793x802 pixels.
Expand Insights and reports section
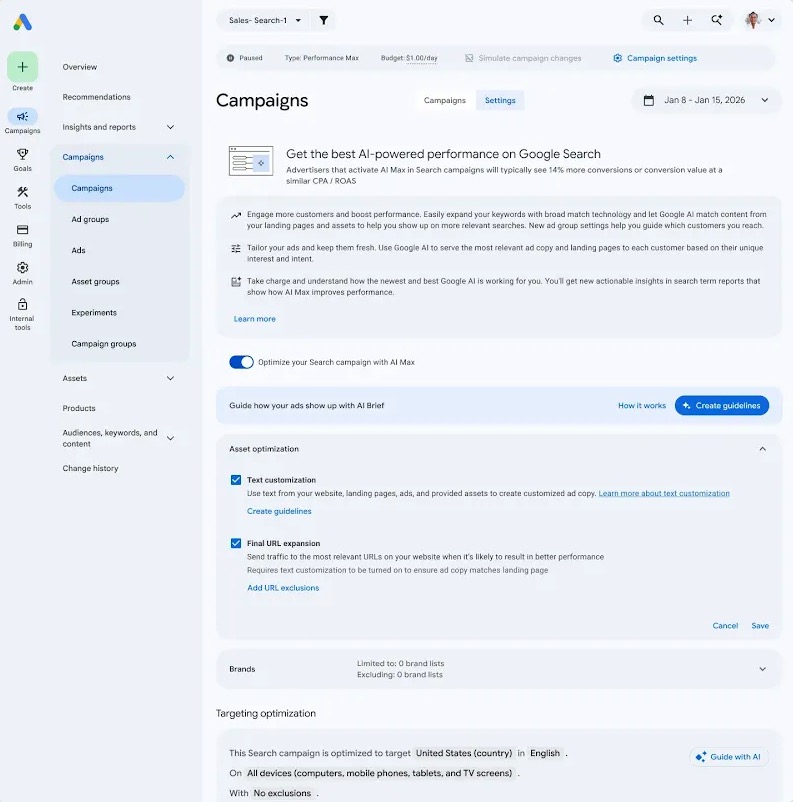point(170,127)
